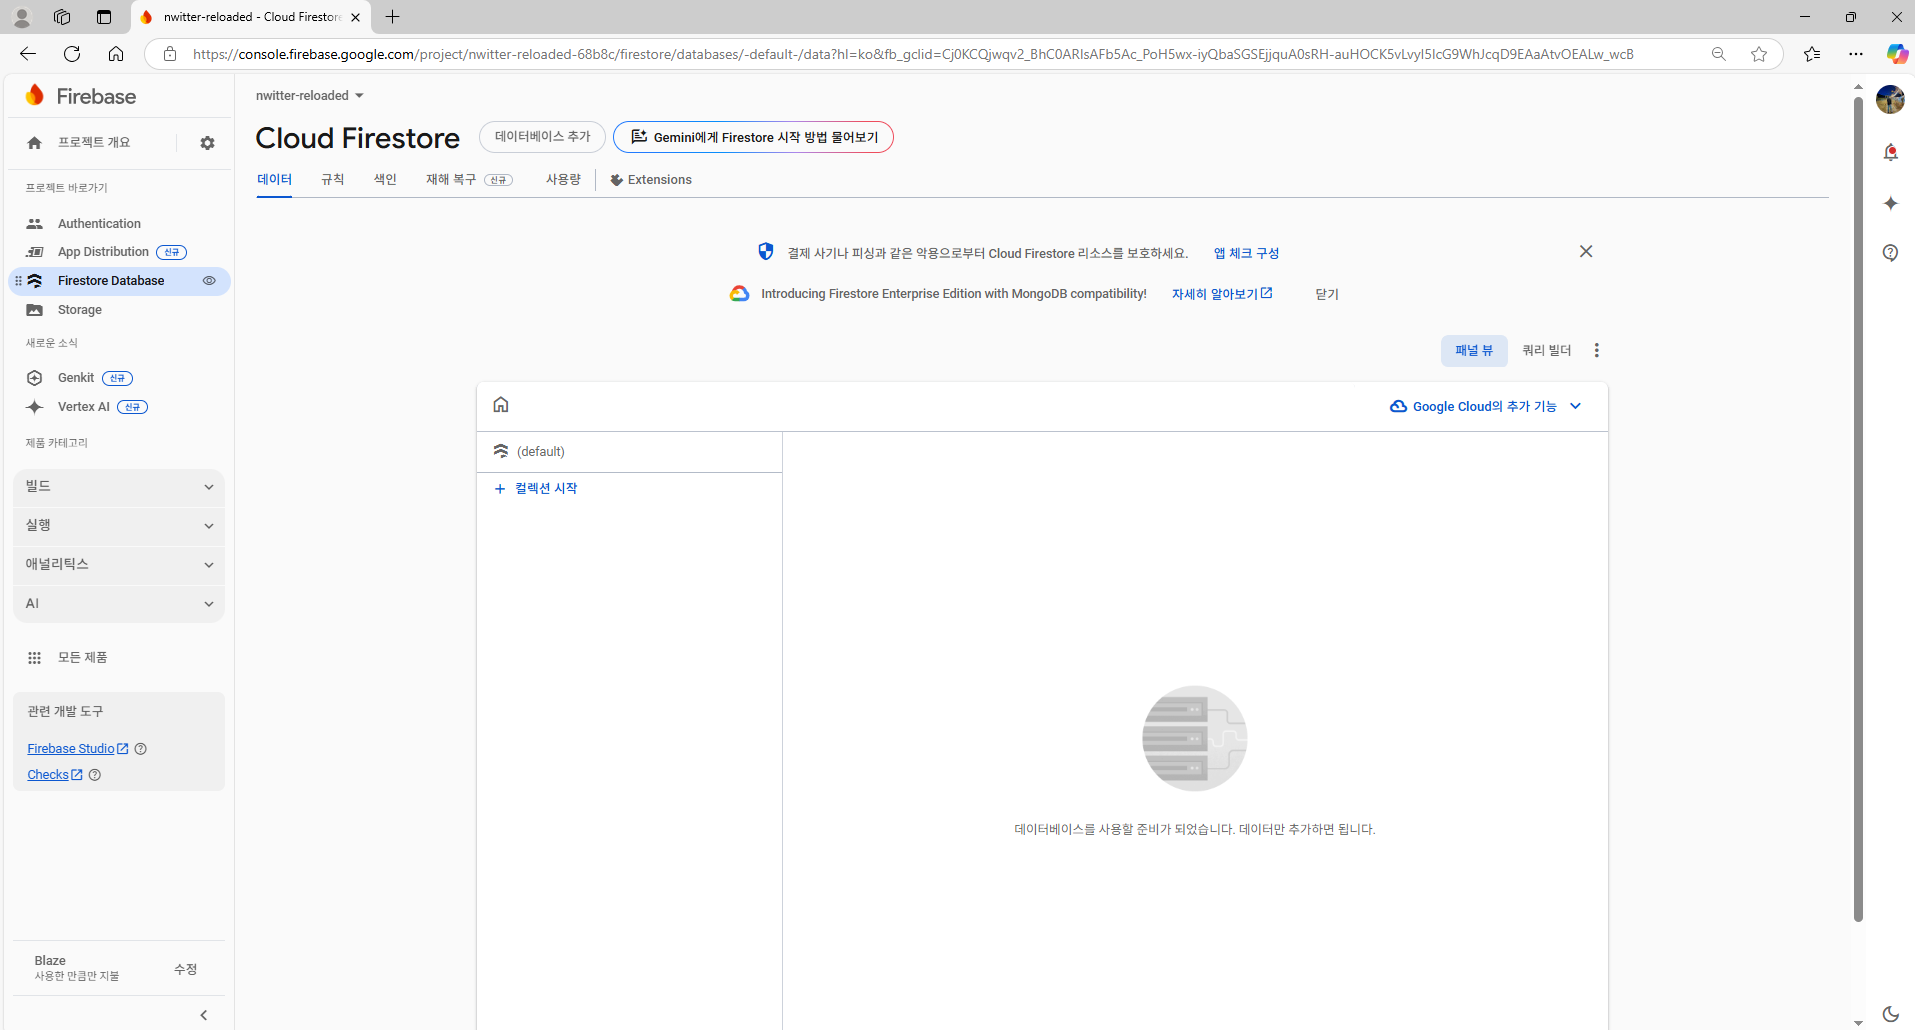Image resolution: width=1915 pixels, height=1030 pixels.
Task: Open the Copilot sidebar icon
Action: pos(1896,54)
